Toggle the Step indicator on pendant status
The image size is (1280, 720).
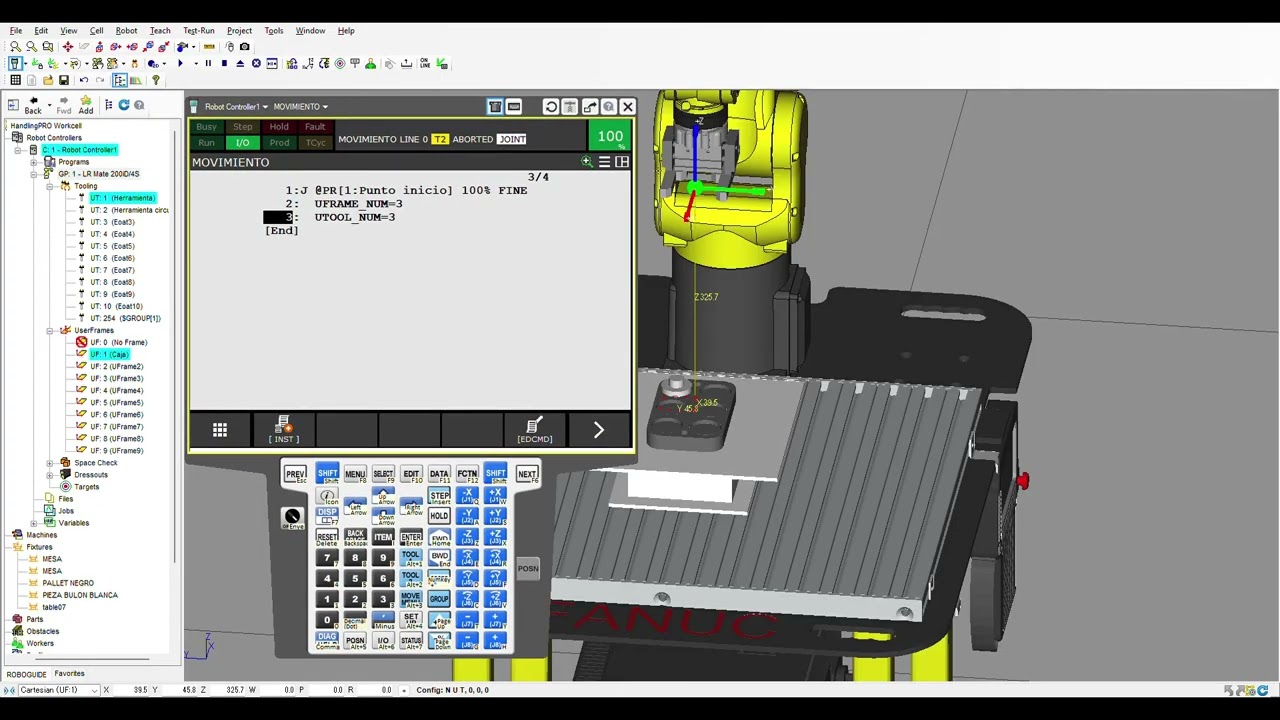[243, 127]
